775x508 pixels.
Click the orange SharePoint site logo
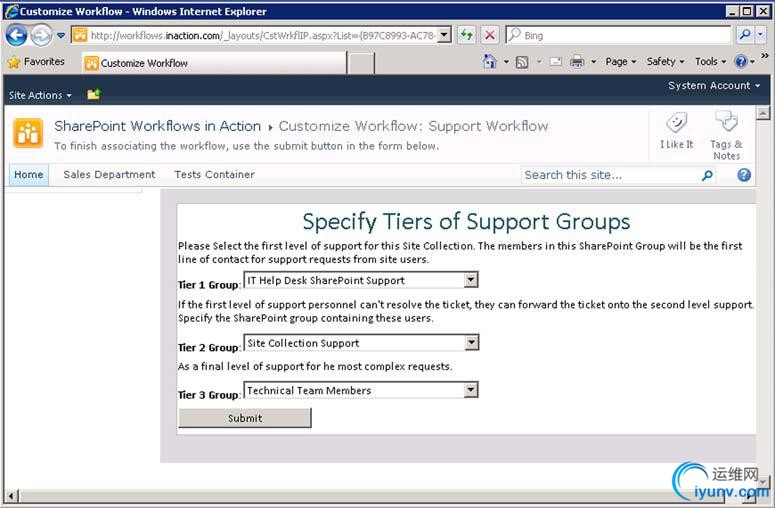28,133
